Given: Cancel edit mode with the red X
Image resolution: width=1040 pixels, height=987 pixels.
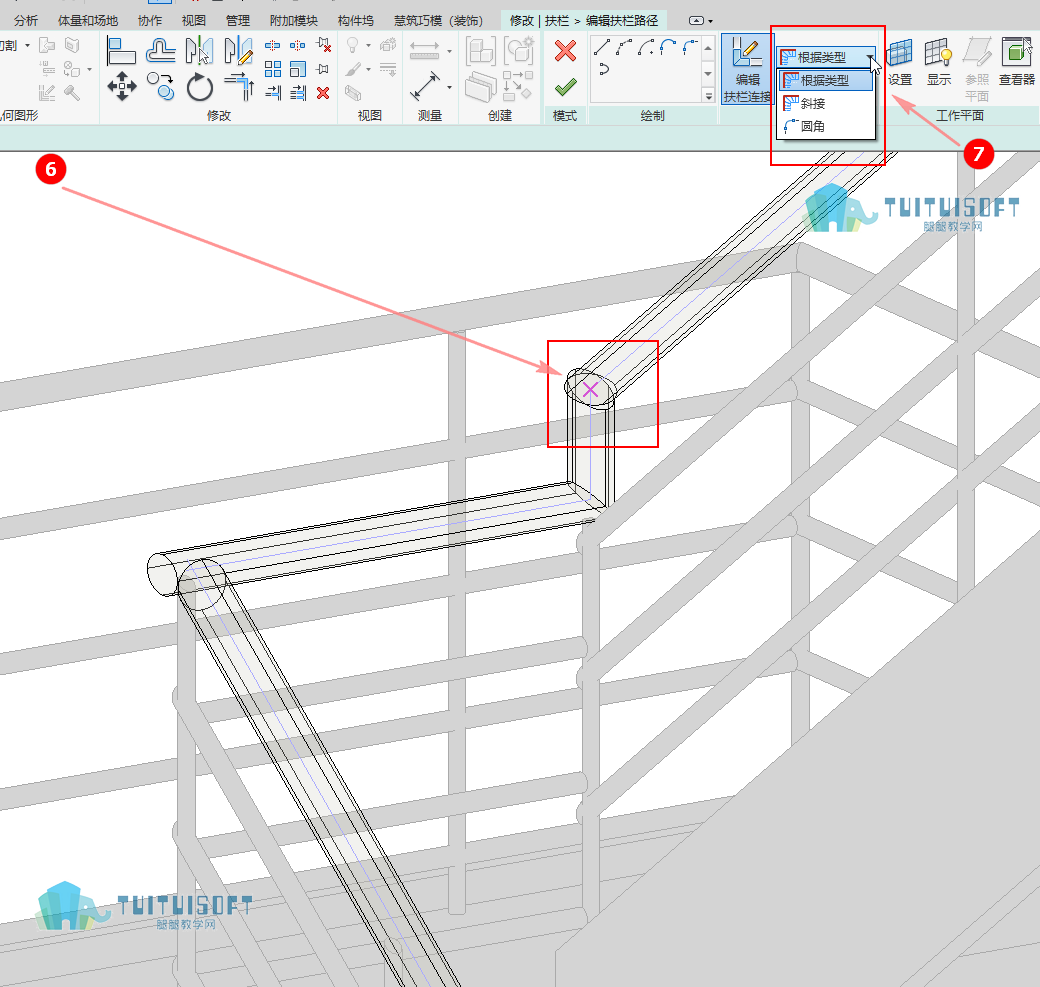Looking at the screenshot, I should coord(565,51).
